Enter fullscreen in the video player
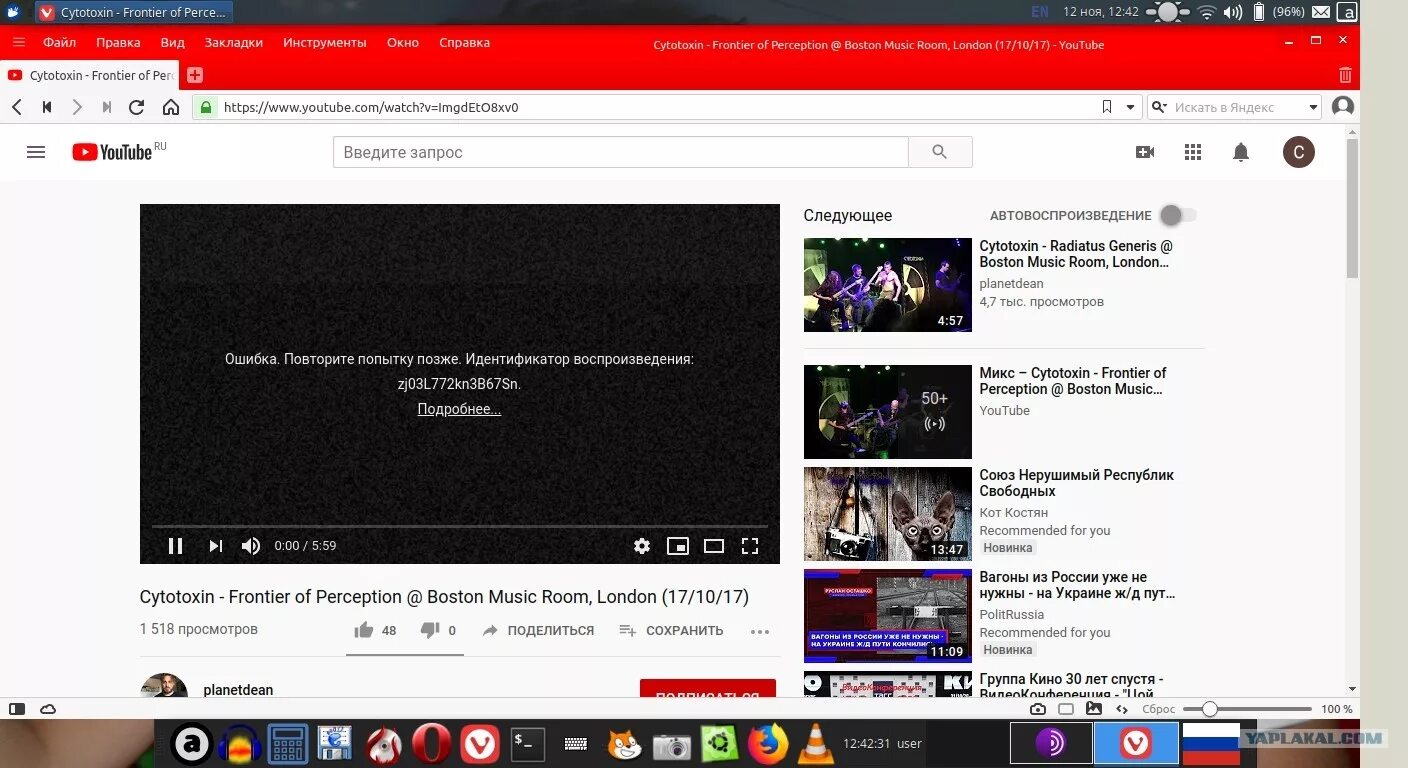Viewport: 1408px width, 768px height. (750, 546)
